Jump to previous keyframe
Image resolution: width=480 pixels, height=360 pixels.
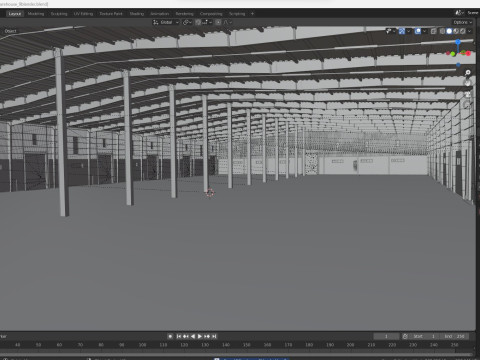click(186, 336)
